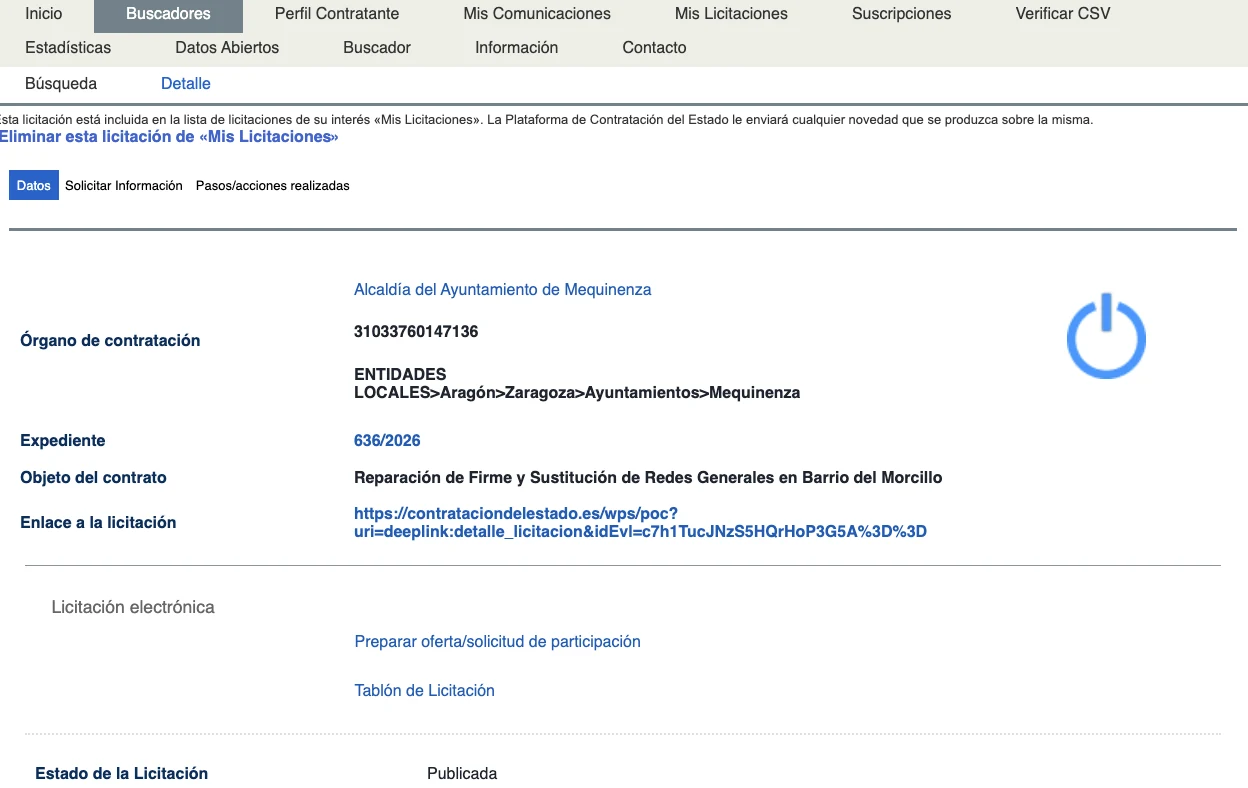
Task: Go to Suscripciones
Action: coord(901,14)
